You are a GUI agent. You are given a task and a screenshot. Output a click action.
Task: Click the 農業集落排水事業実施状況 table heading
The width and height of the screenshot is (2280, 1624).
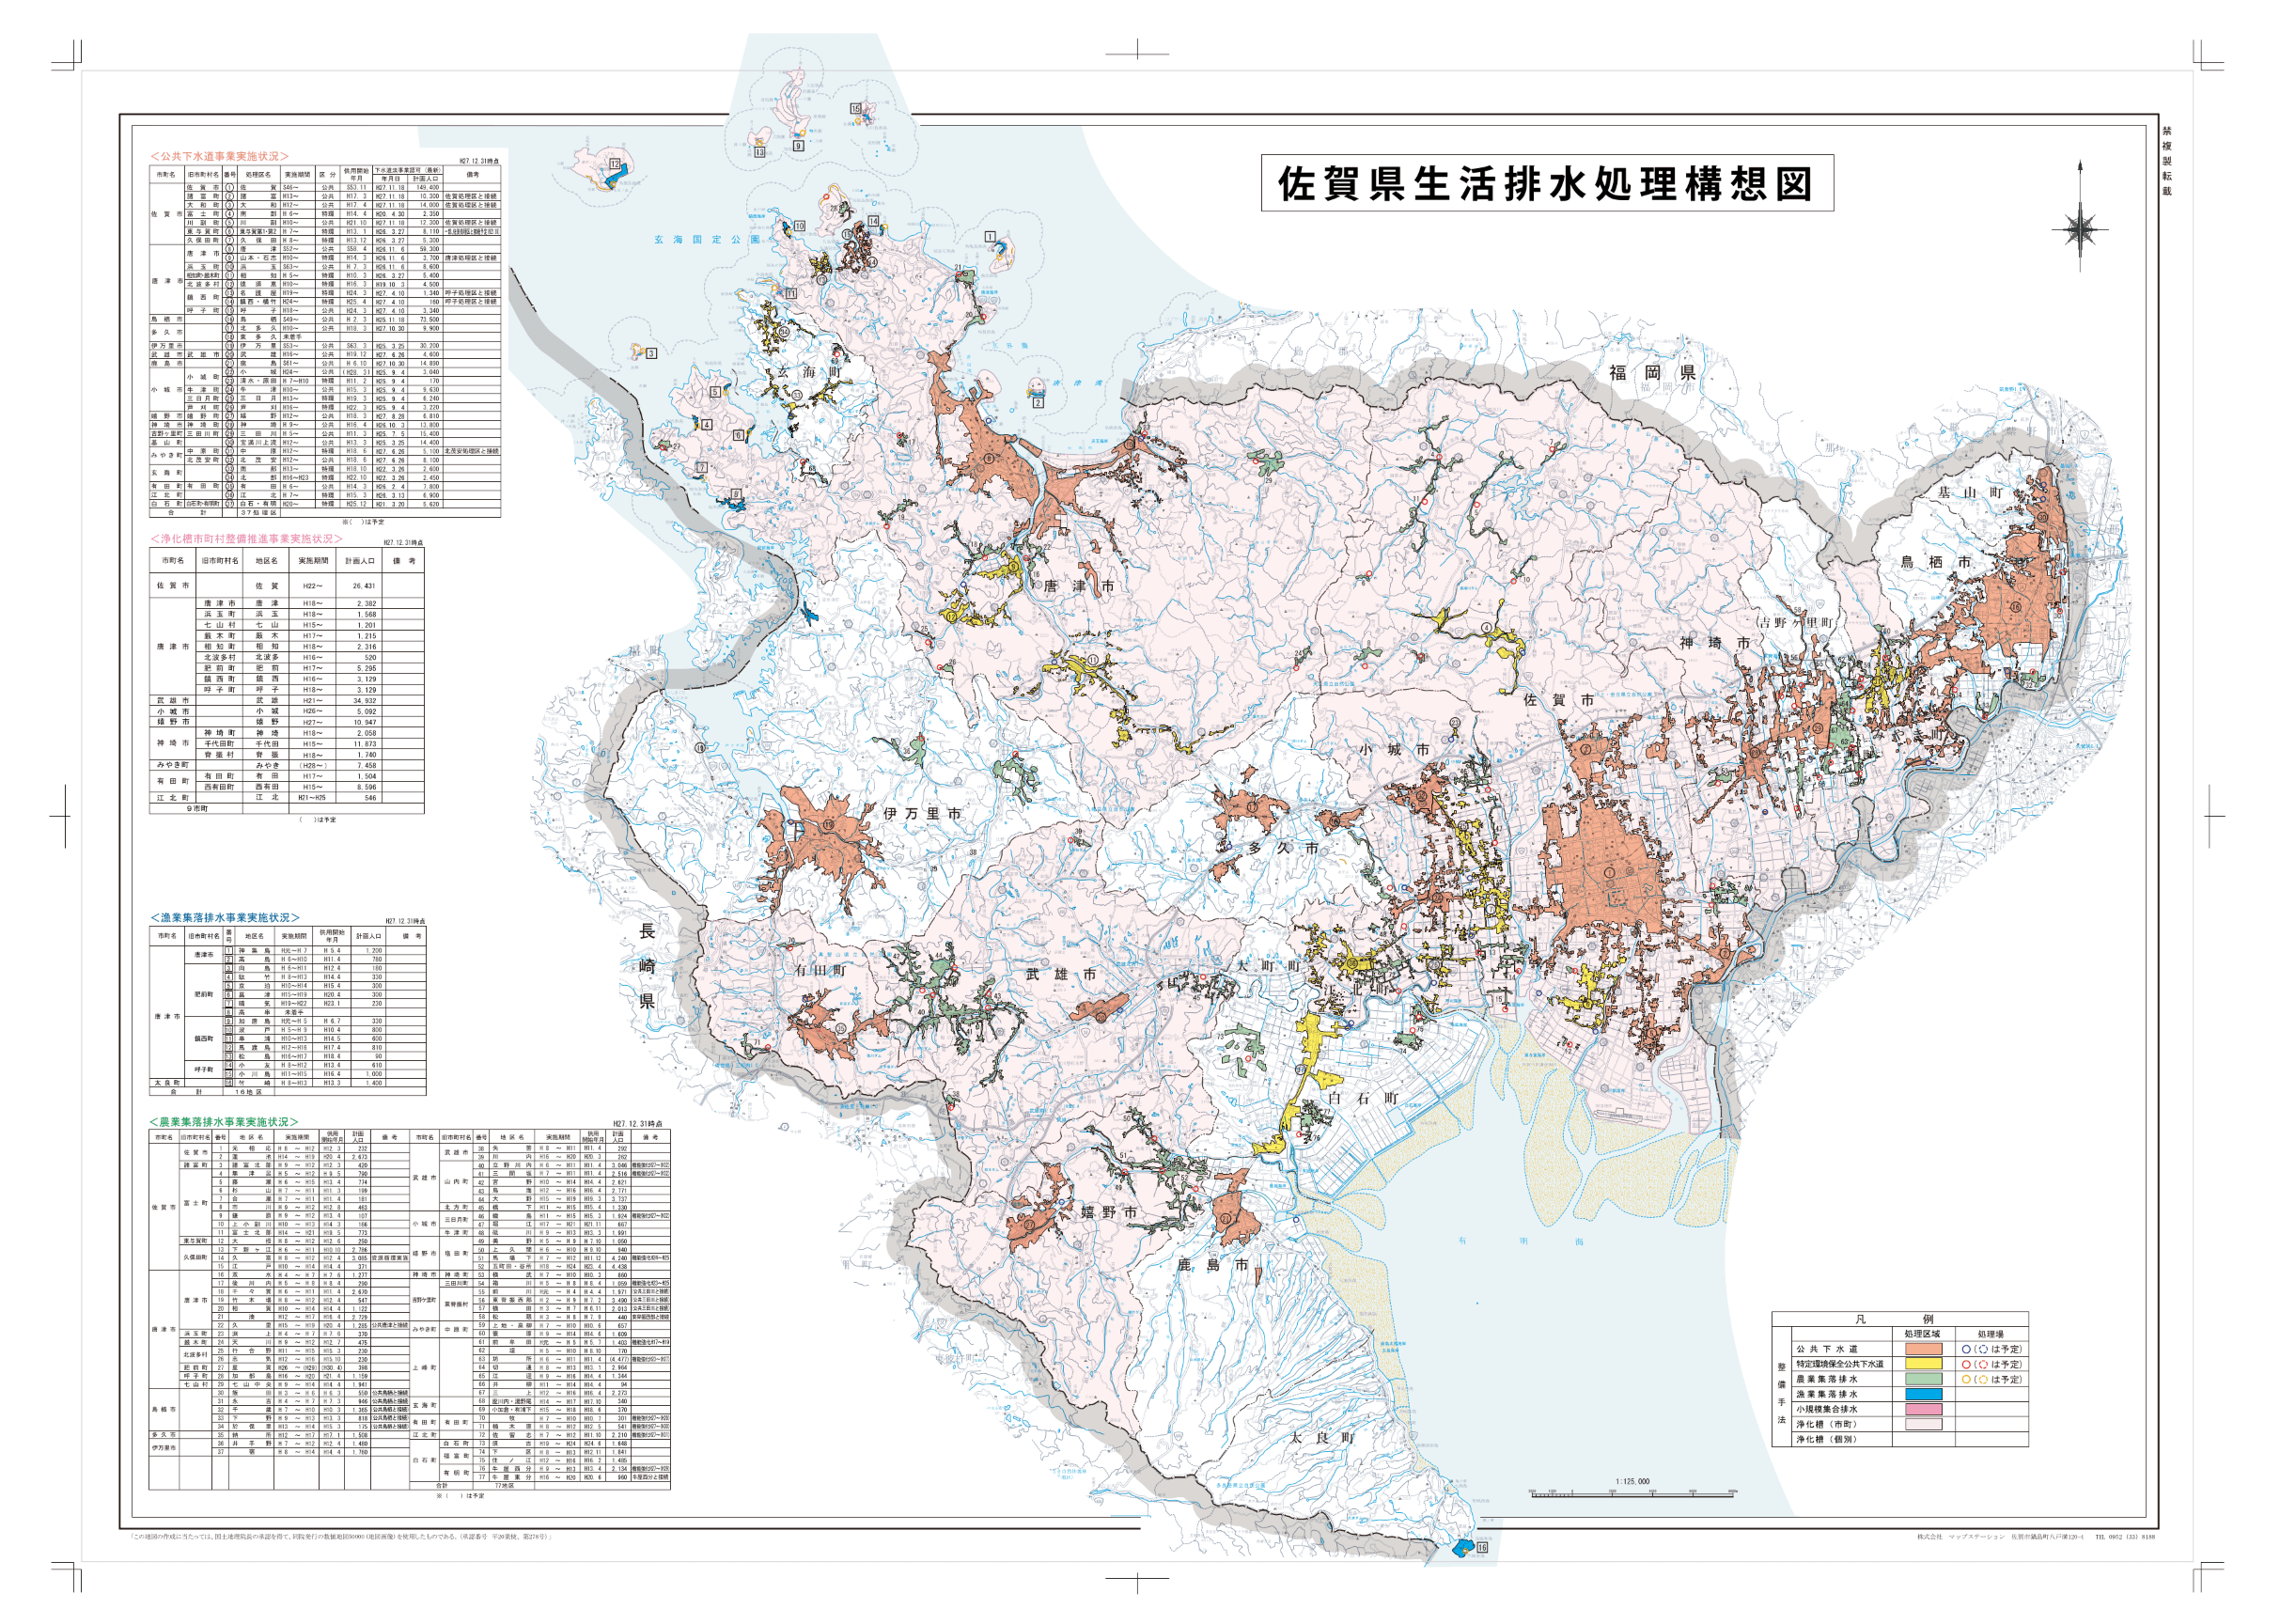tap(225, 1122)
